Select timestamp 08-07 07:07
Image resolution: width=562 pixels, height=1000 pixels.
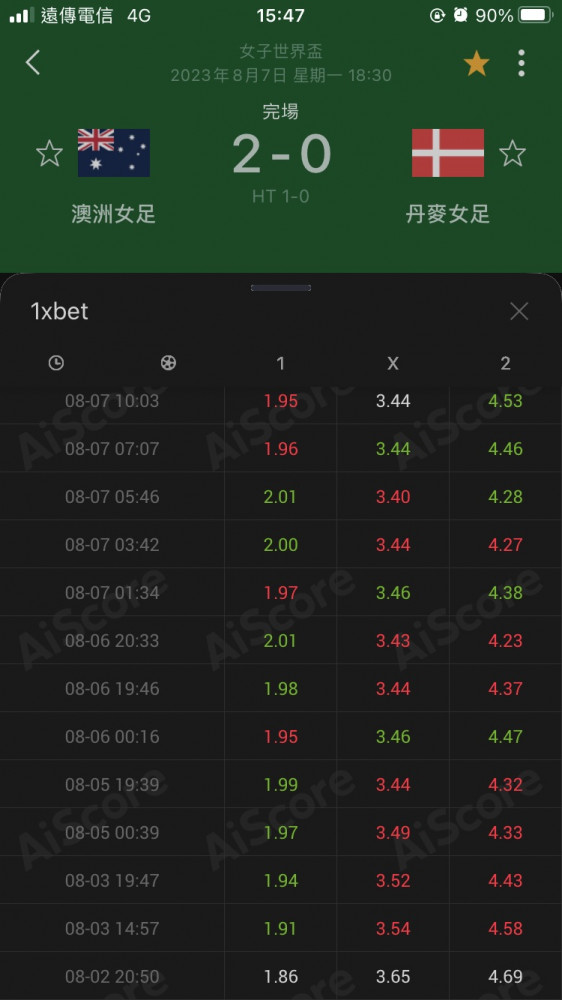[112, 448]
